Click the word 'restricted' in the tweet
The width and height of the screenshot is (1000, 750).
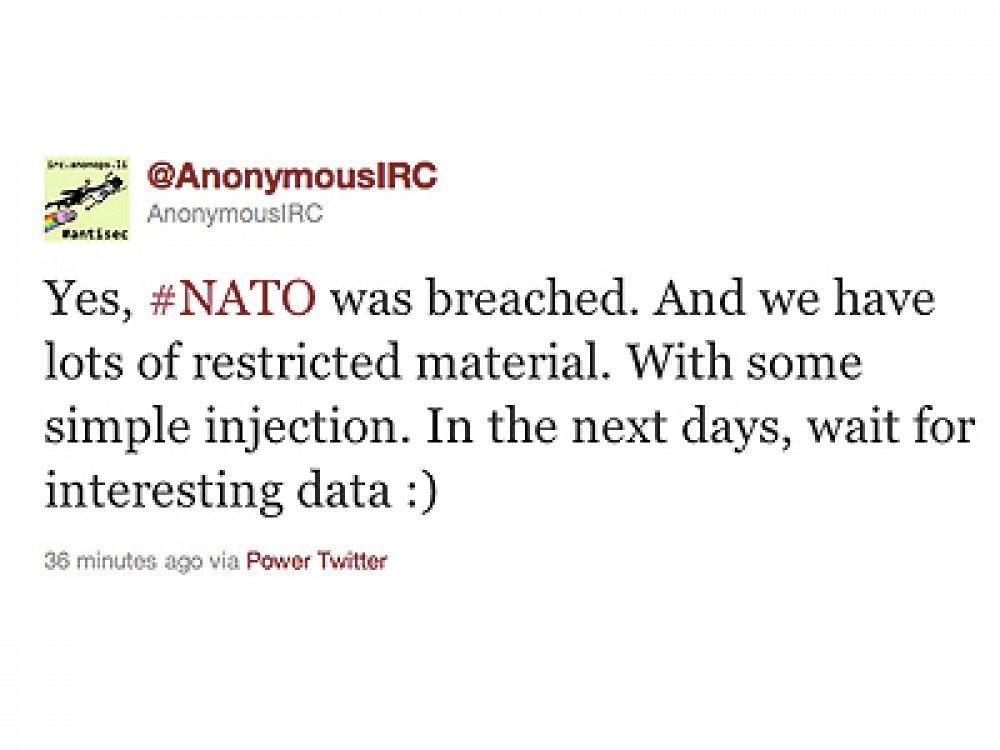tap(296, 362)
